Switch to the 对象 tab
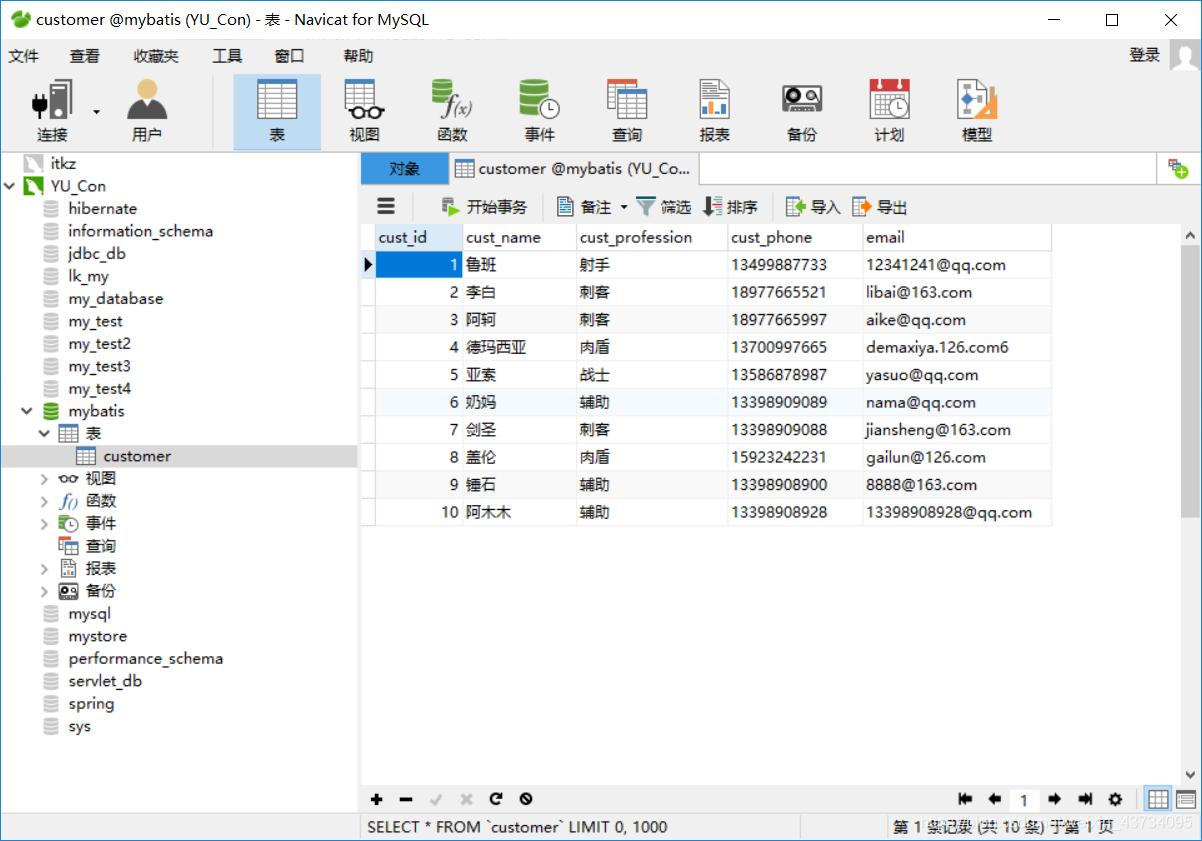The image size is (1202, 841). [405, 169]
